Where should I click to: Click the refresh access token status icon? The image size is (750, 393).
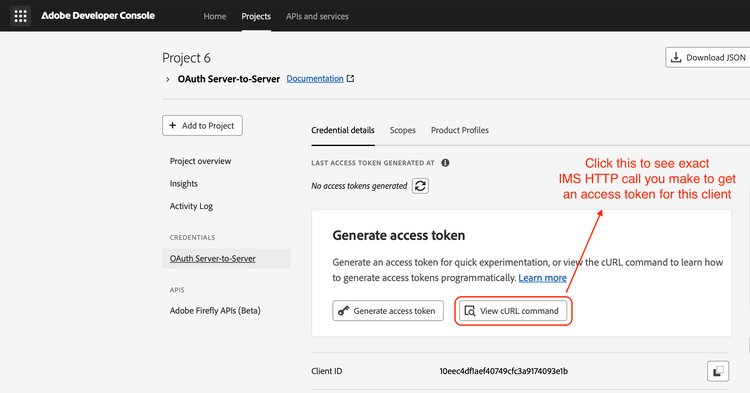tap(420, 186)
